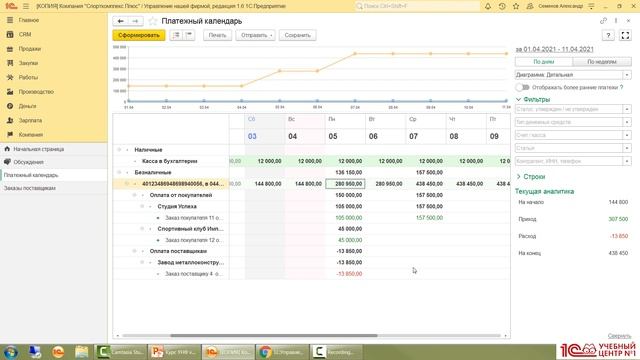Expand the Строки section
This screenshot has width=640, height=360.
pos(531,177)
